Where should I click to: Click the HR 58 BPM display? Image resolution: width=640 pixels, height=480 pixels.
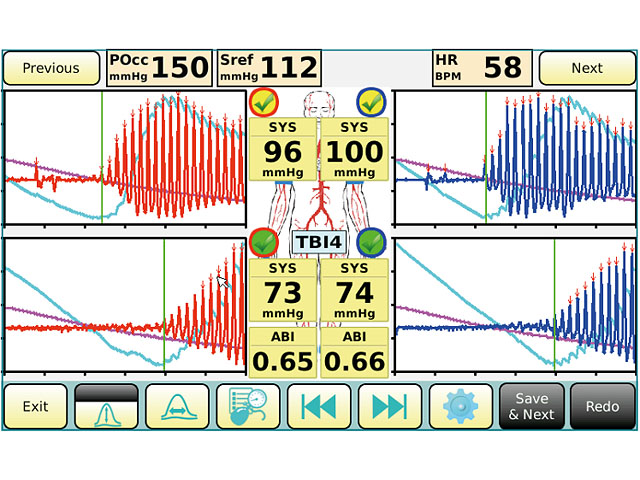click(x=482, y=68)
